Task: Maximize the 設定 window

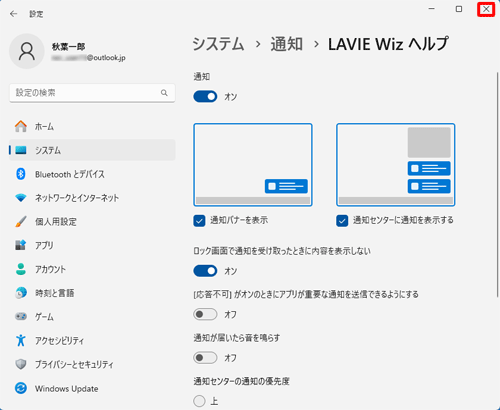Action: (x=459, y=9)
